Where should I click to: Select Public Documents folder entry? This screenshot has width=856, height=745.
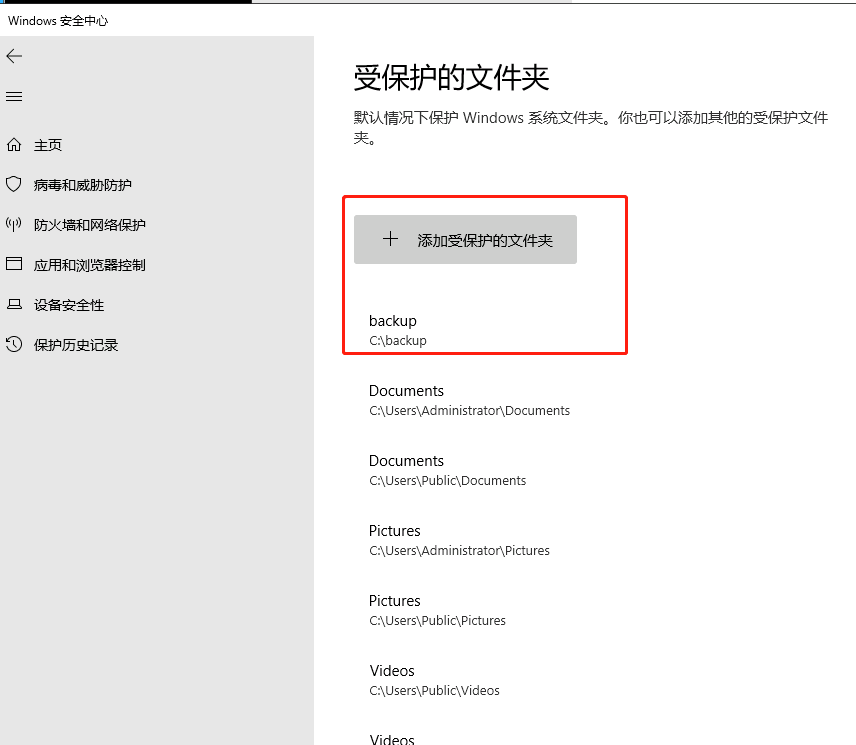(447, 470)
